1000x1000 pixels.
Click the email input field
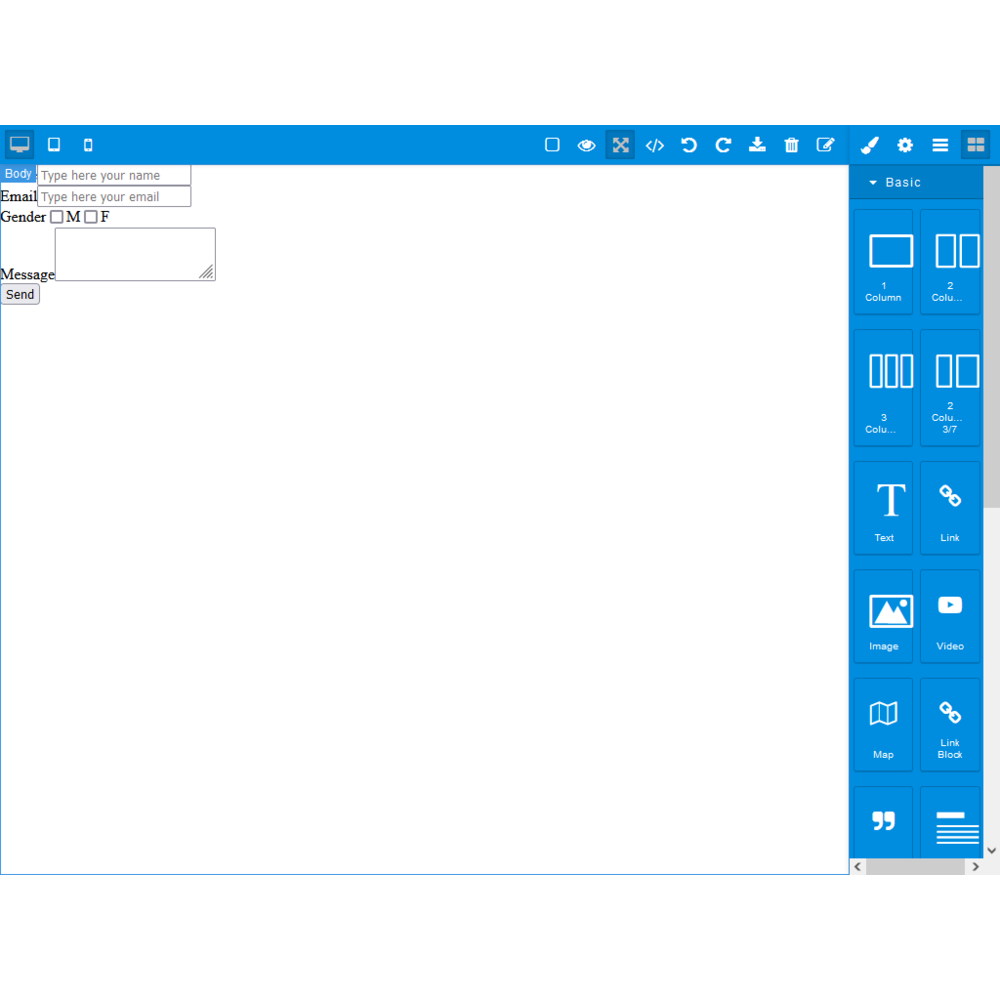pos(114,196)
